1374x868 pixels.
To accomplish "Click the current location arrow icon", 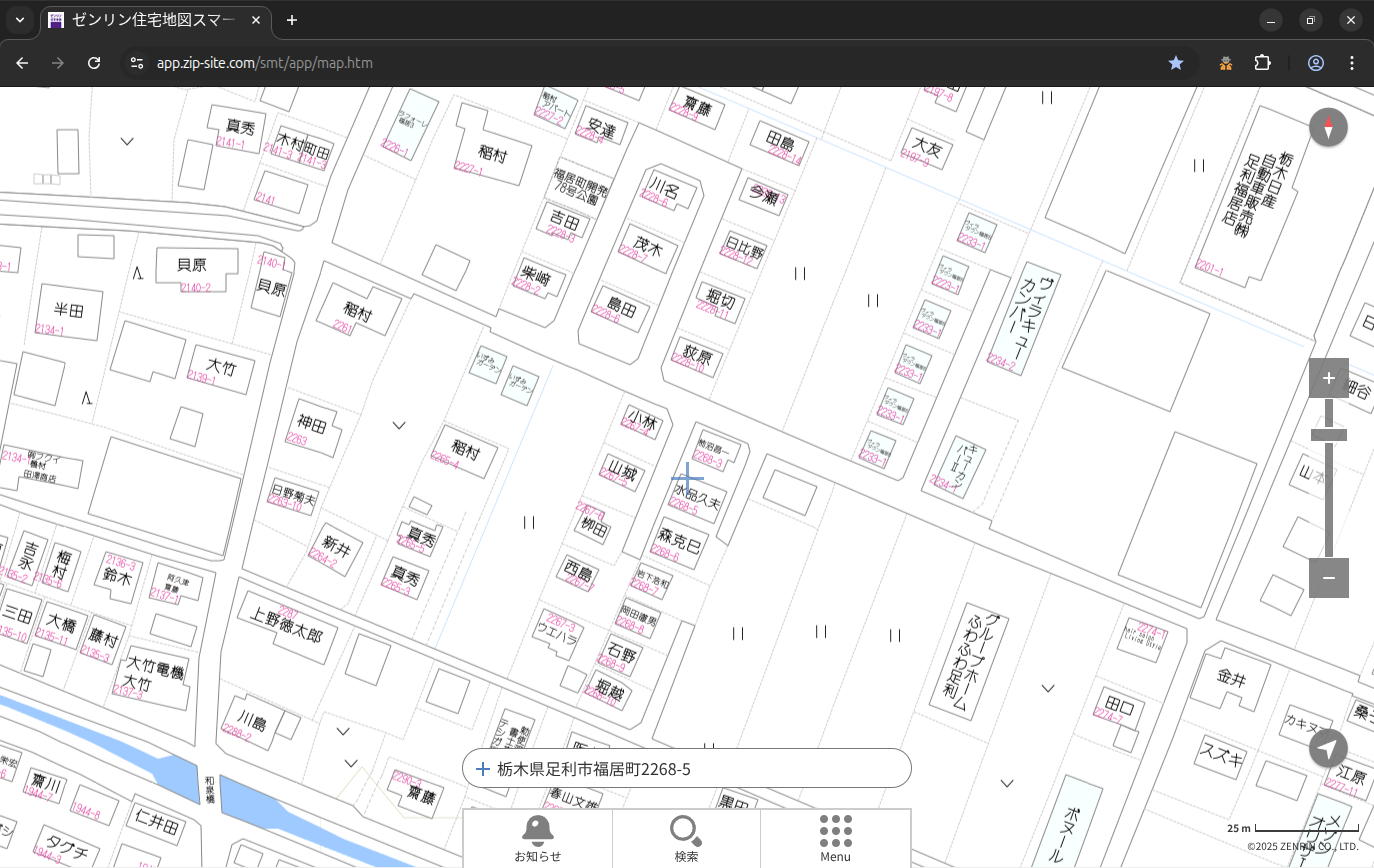I will tap(1328, 748).
